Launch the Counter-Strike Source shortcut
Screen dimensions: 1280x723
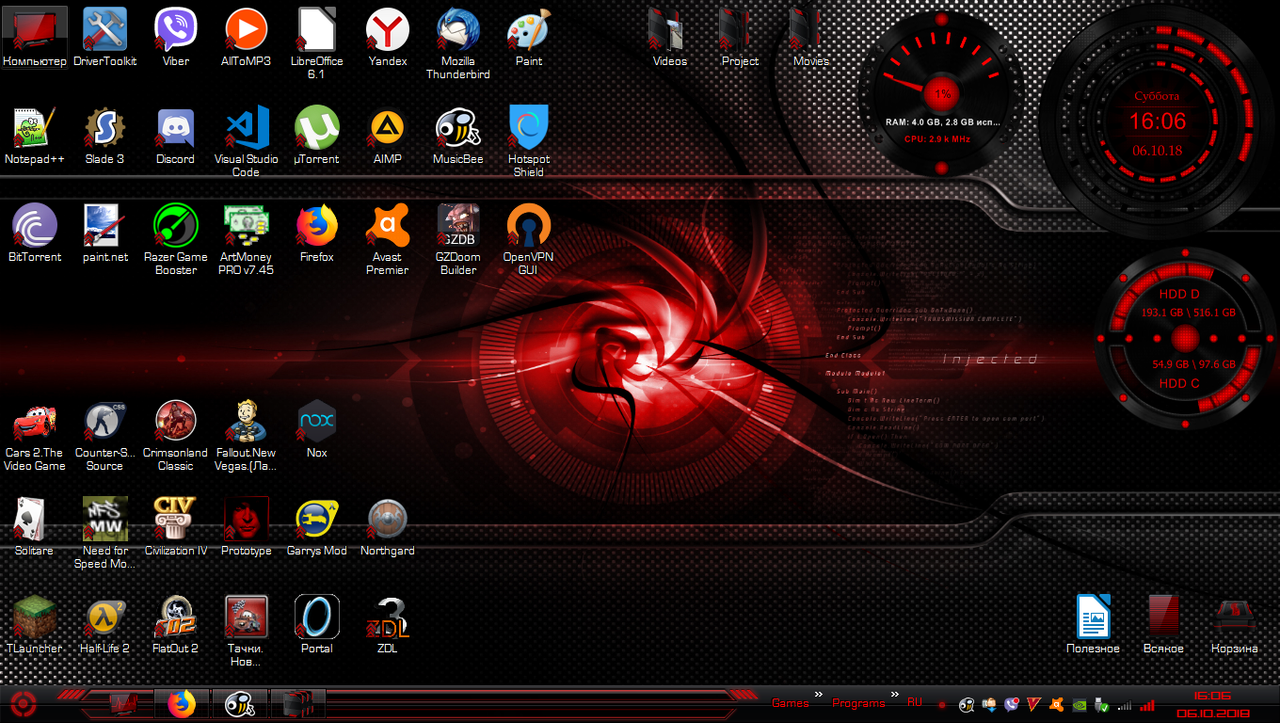[x=105, y=436]
